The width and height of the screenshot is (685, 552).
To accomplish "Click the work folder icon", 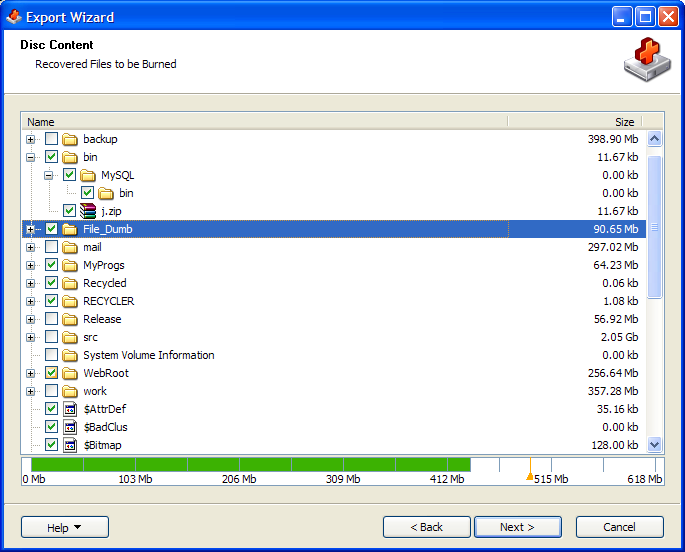I will (70, 391).
